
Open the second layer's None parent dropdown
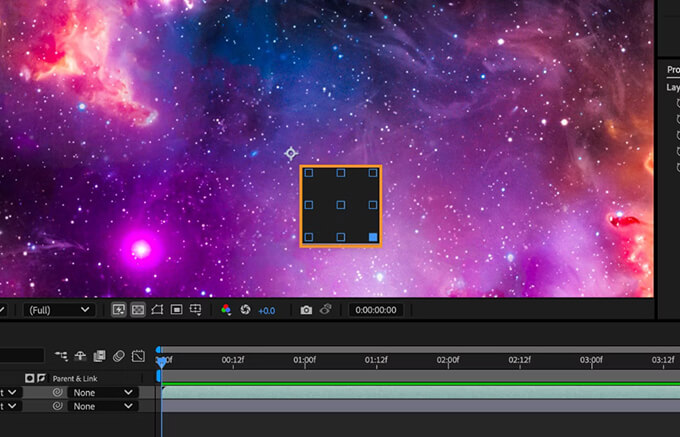(x=103, y=406)
